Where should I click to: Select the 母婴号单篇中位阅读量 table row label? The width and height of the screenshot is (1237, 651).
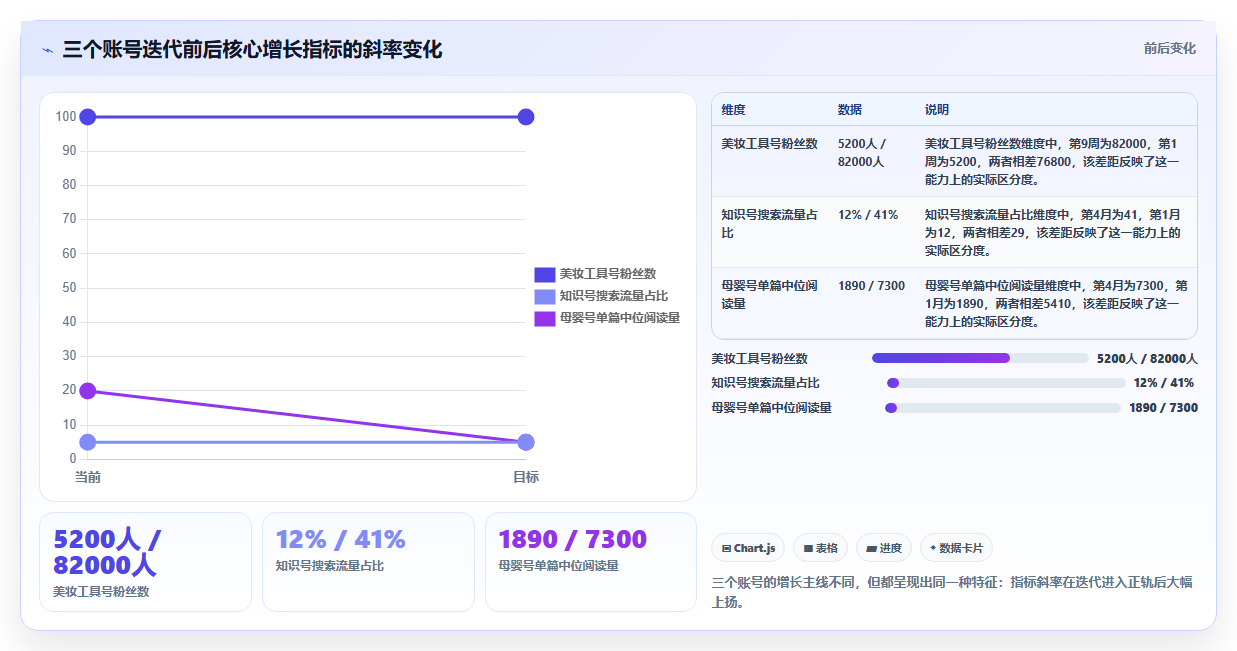pyautogui.click(x=769, y=295)
